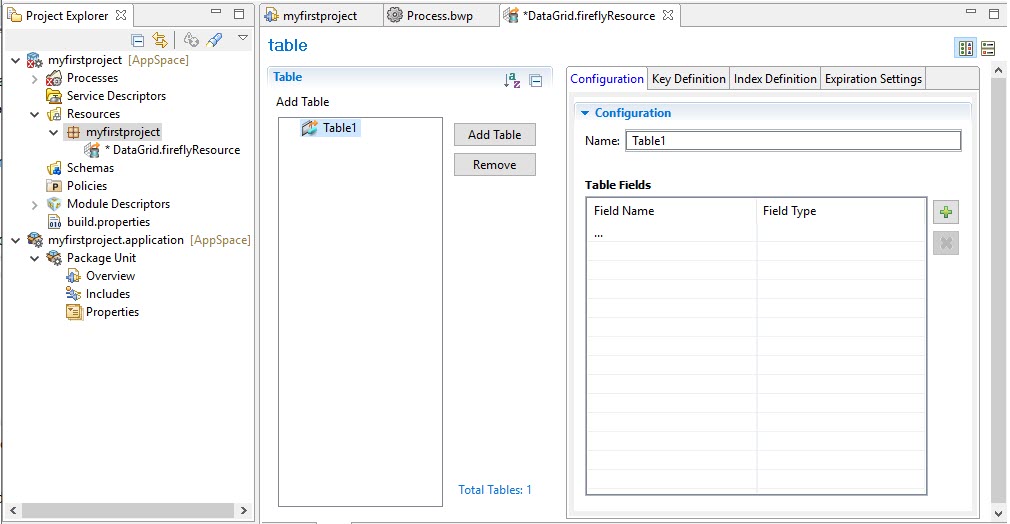Switch to the Key Definition tab

(689, 79)
